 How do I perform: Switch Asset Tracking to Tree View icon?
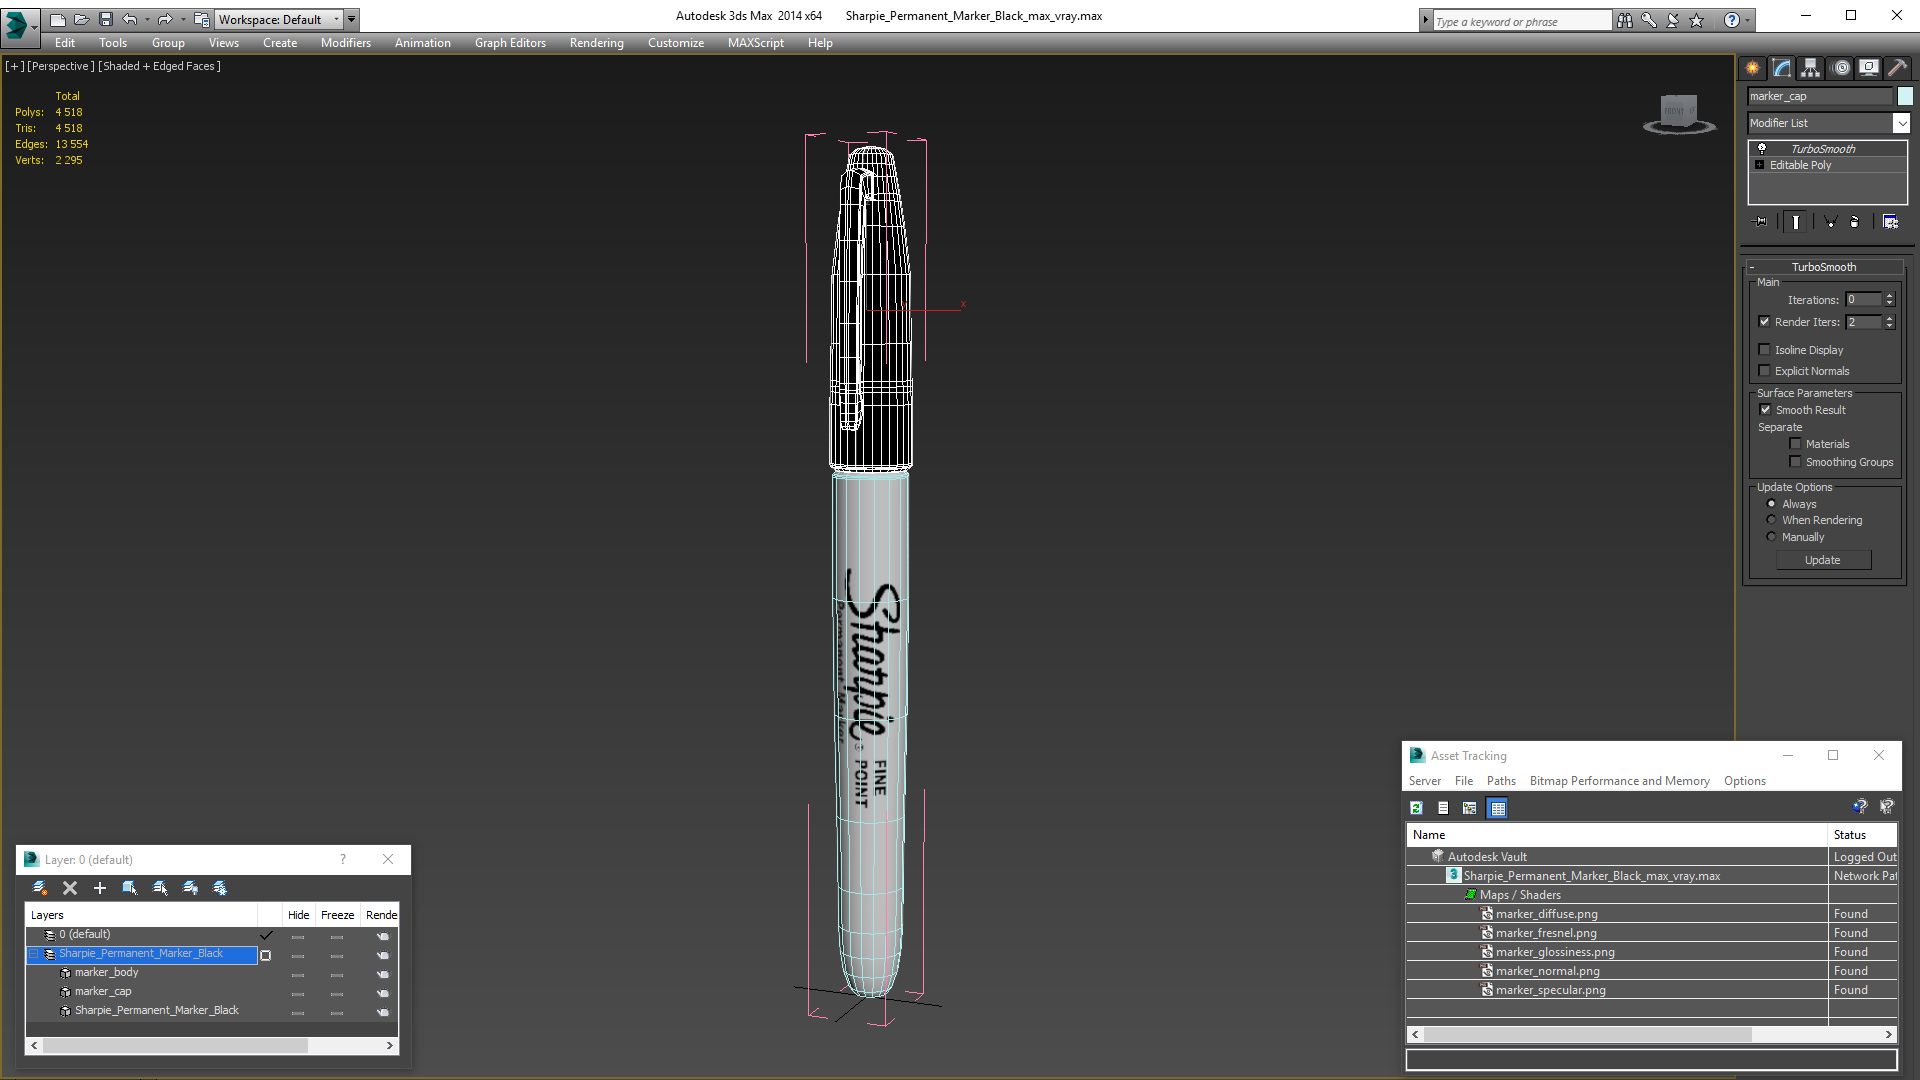pos(1470,808)
